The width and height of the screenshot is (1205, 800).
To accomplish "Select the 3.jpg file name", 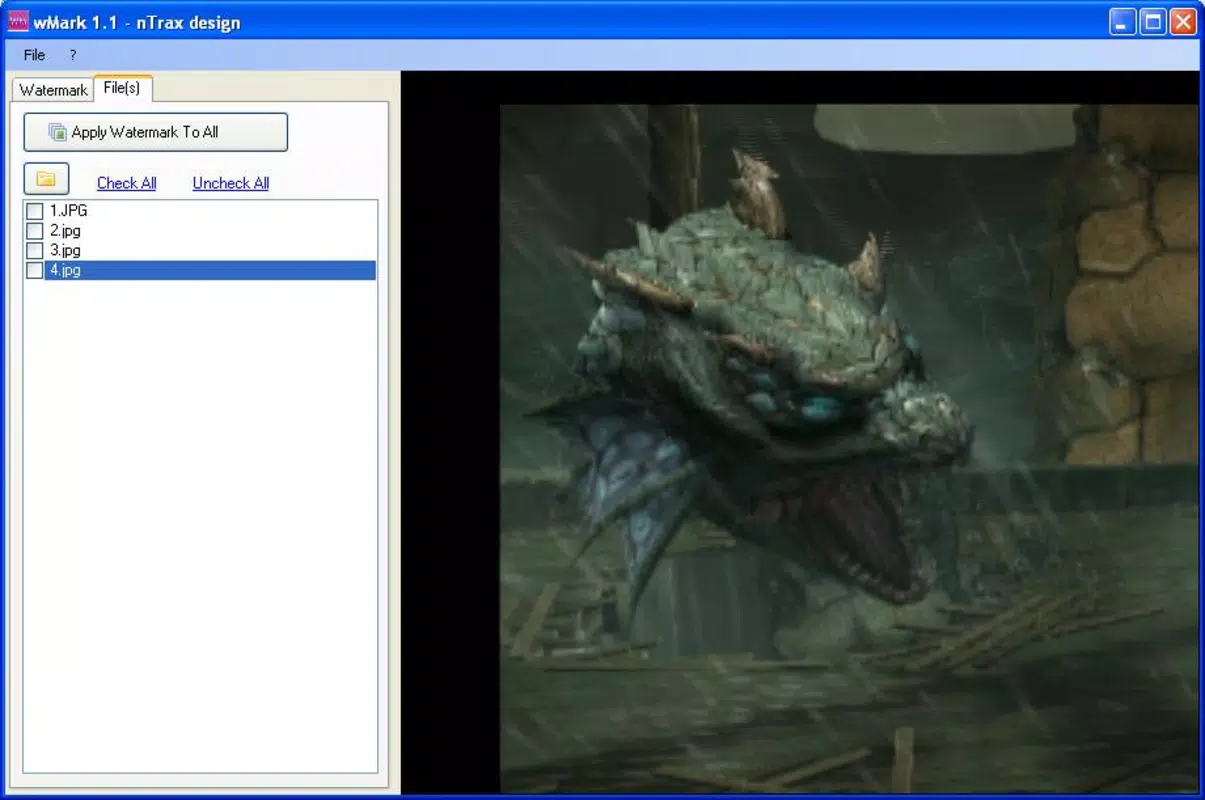I will pyautogui.click(x=65, y=250).
